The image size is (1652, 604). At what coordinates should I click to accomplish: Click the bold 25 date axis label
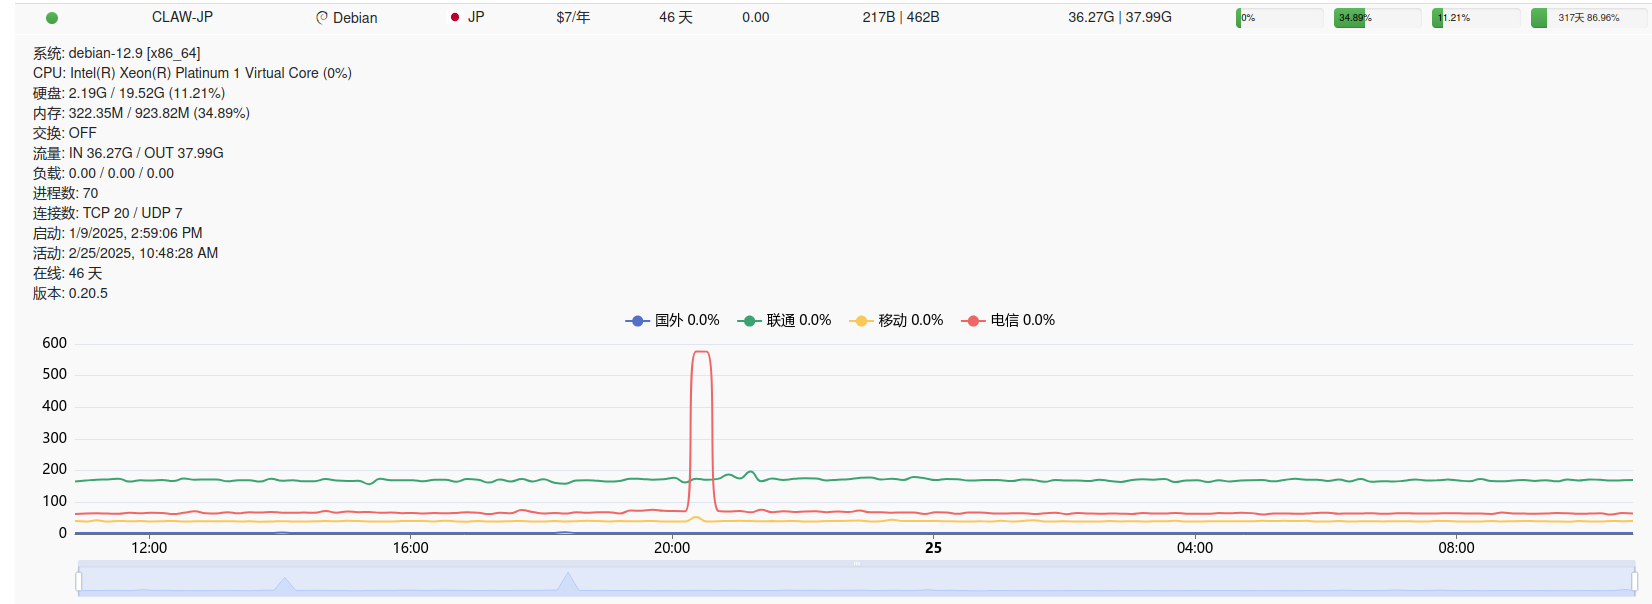933,548
